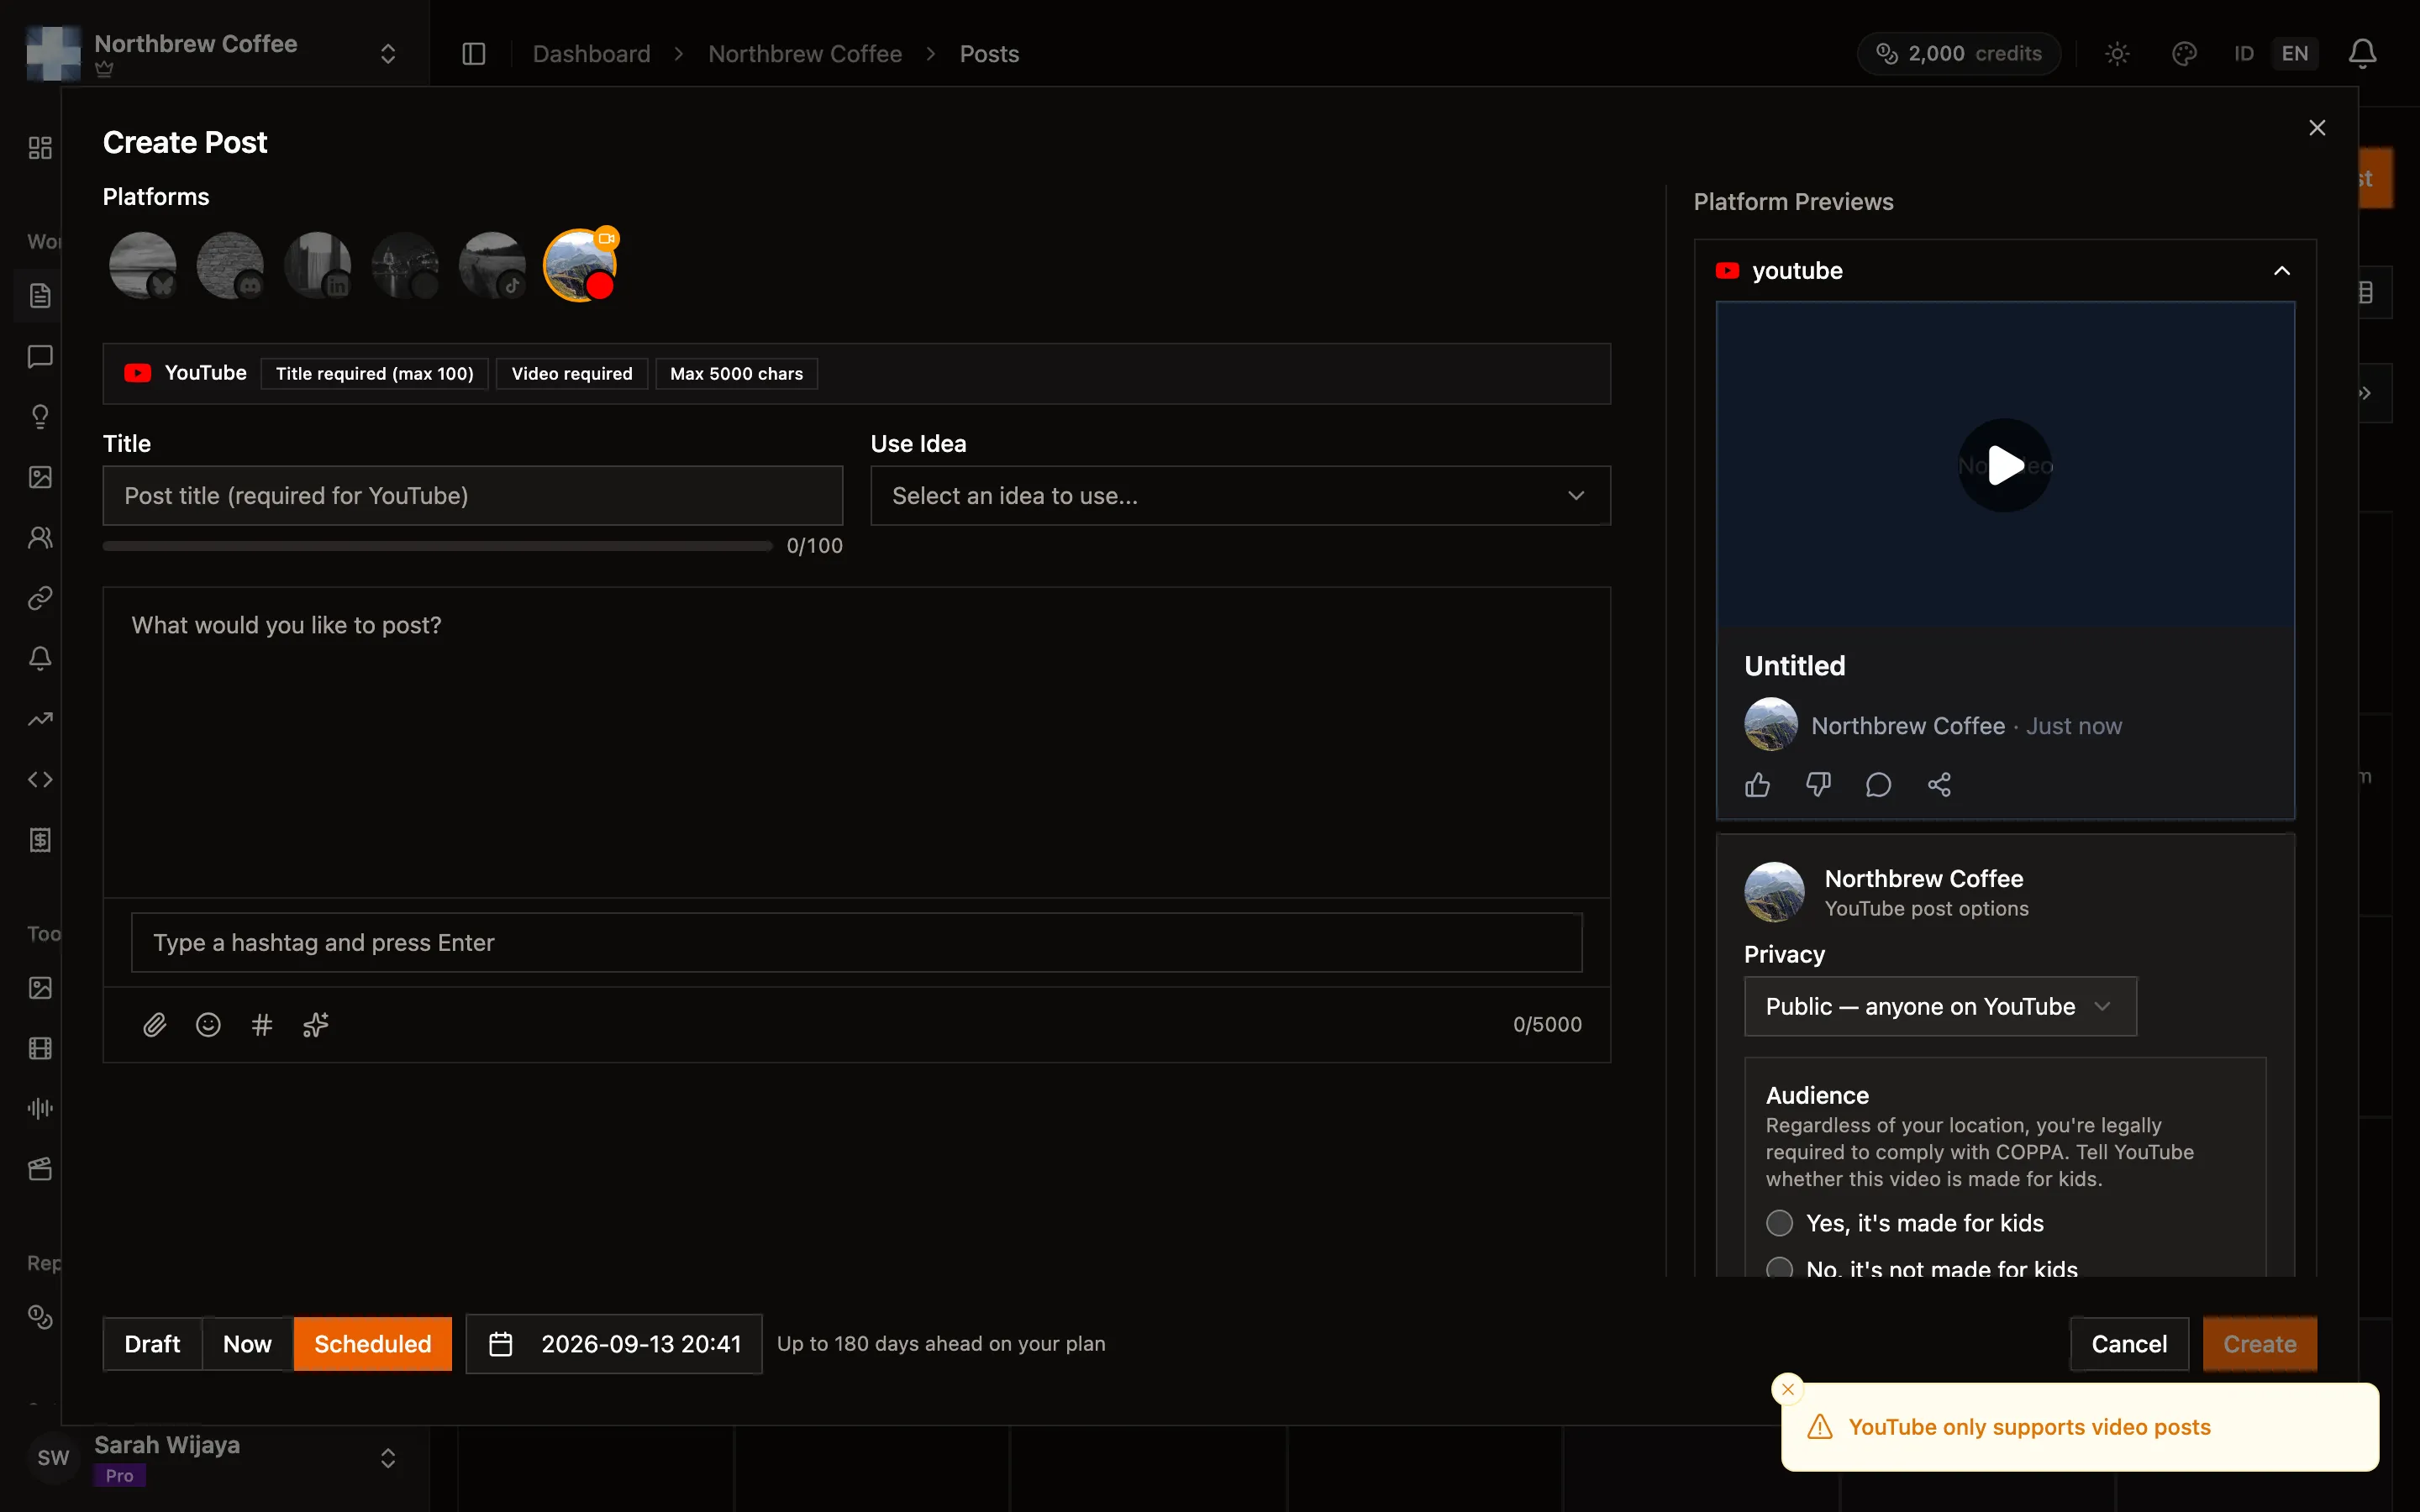Open the dashboard grid icon in sidebar

click(x=40, y=148)
